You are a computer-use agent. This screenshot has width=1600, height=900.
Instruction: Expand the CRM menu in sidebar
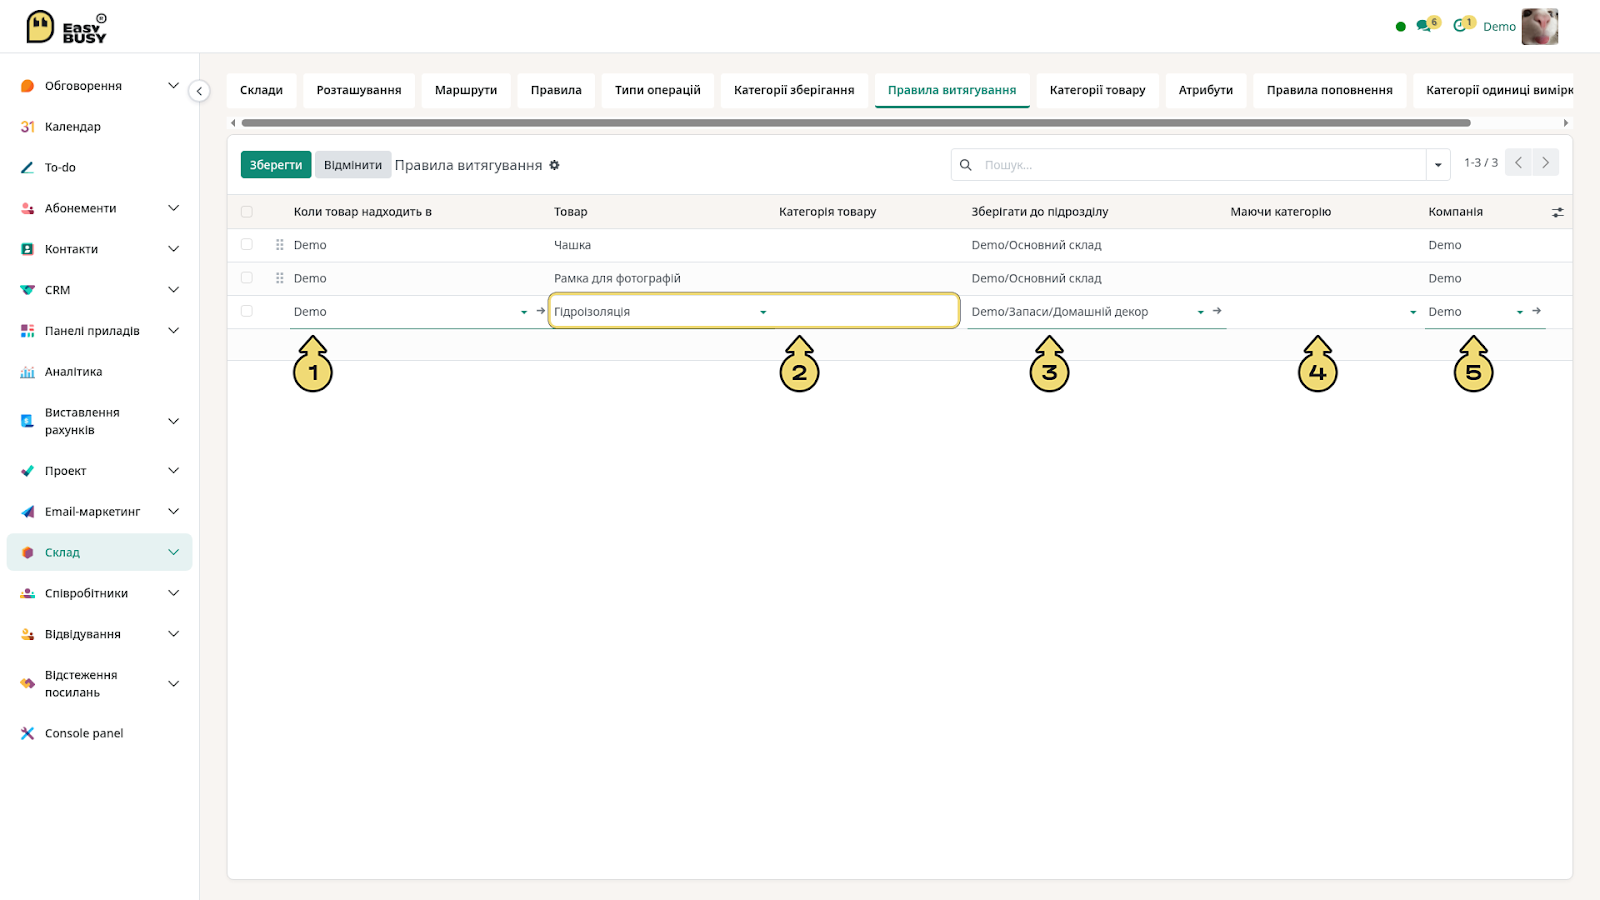[x=173, y=290]
